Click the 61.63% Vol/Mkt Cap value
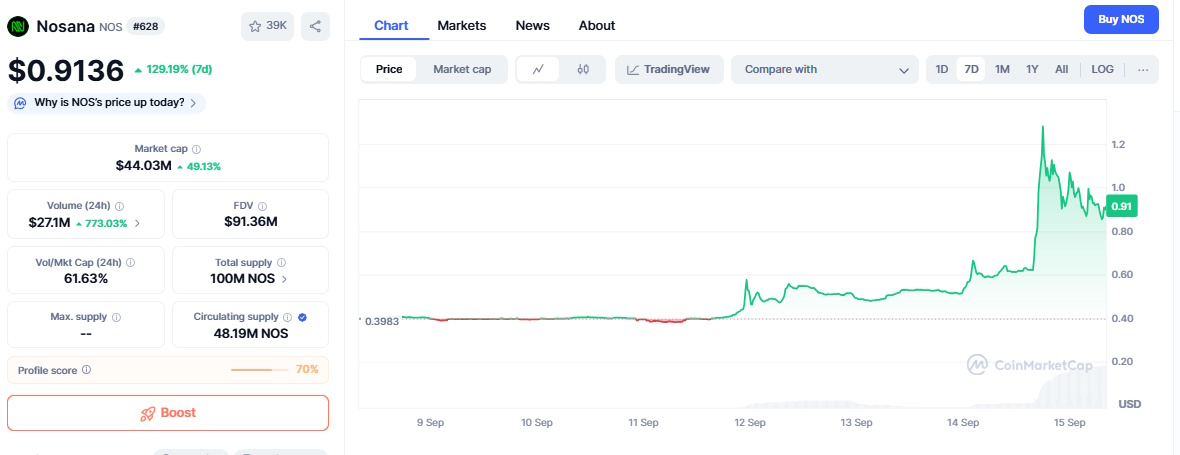This screenshot has height=455, width=1180. click(x=86, y=279)
